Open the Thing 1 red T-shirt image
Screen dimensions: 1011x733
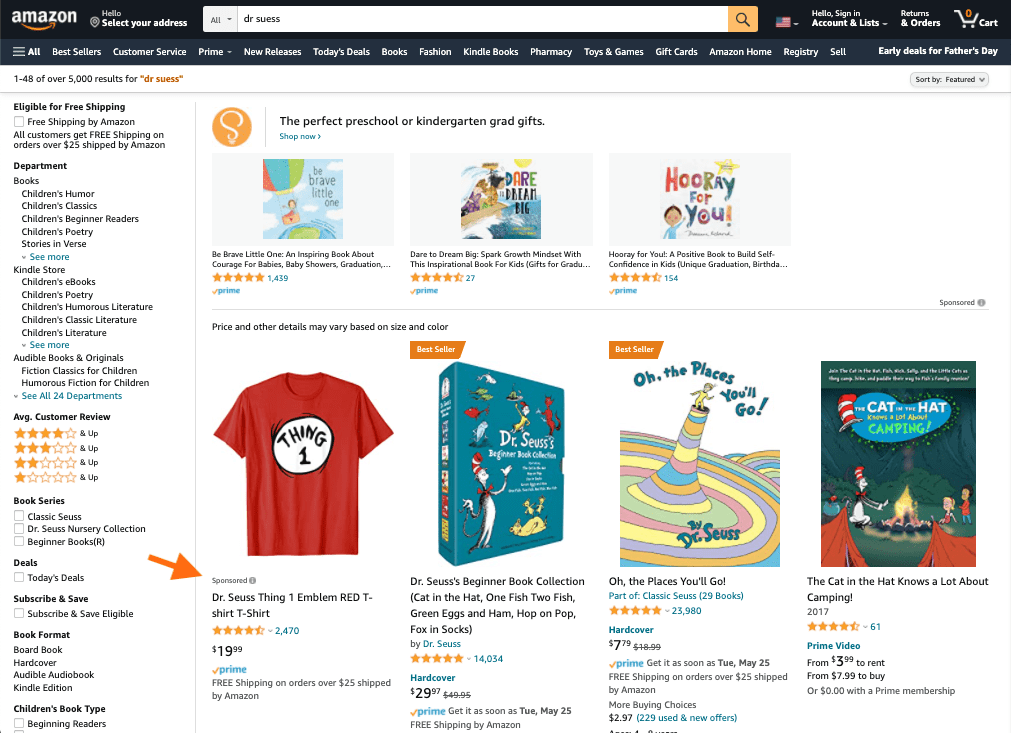click(303, 460)
